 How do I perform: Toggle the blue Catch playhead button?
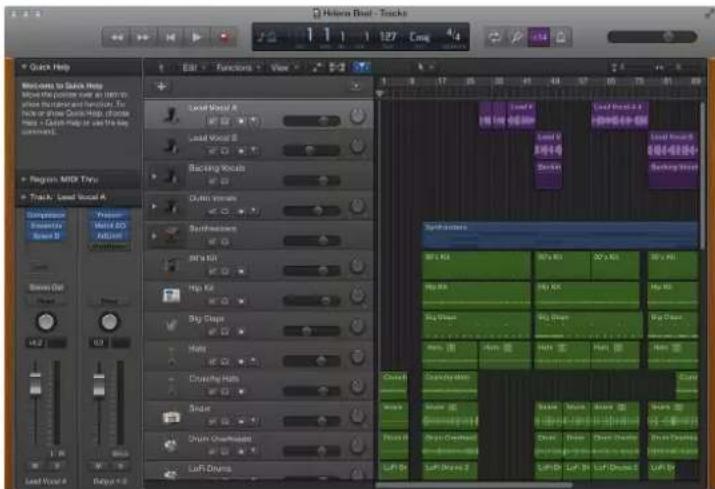[x=362, y=68]
